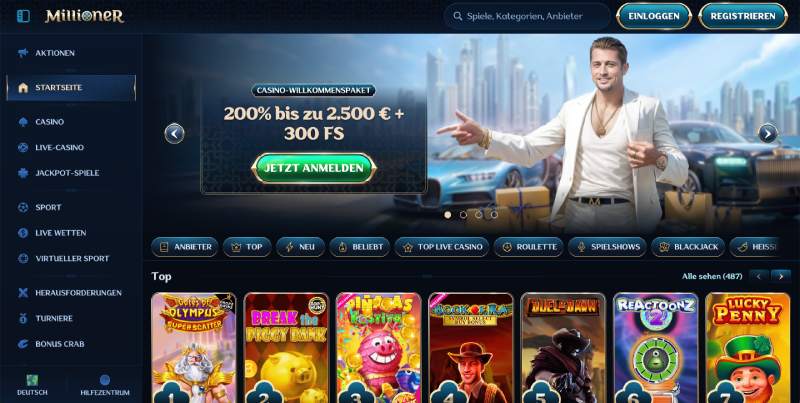
Task: Open the Deutsch language selector
Action: coord(32,385)
